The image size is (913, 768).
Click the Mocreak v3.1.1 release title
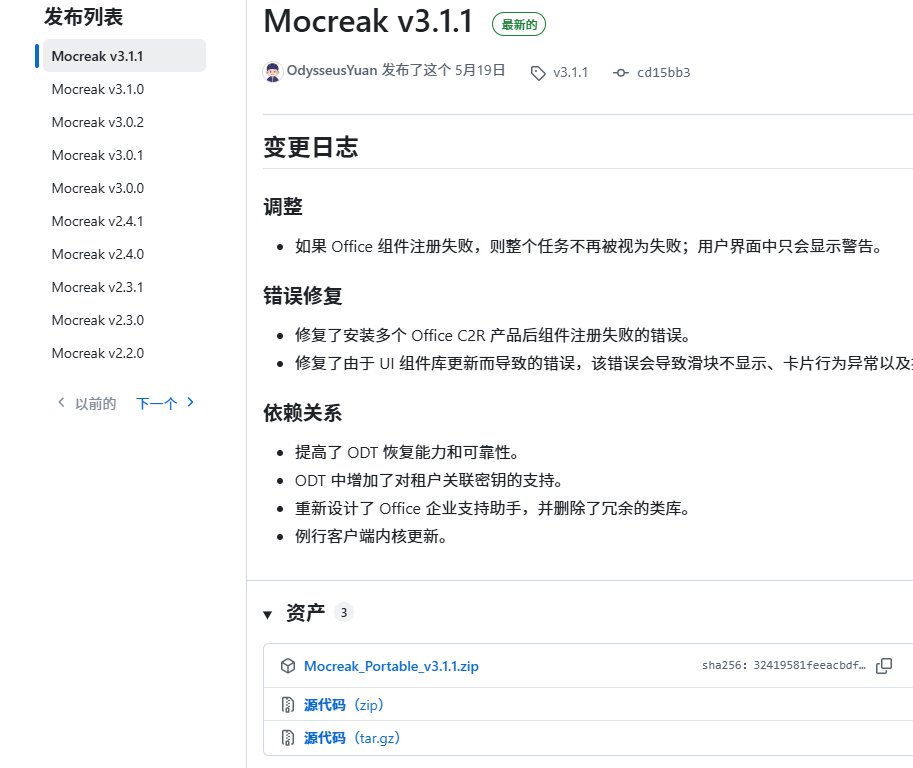click(368, 22)
